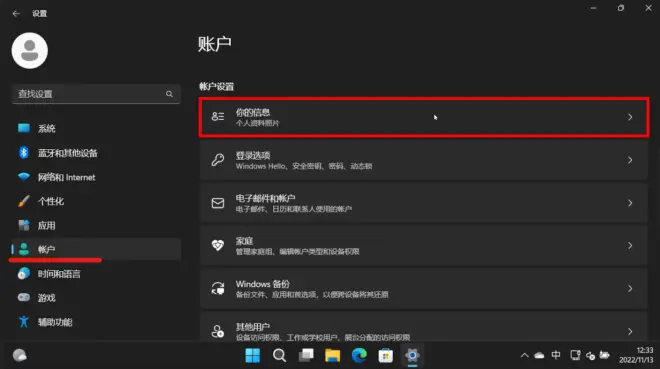This screenshot has width=660, height=369.
Task: Click the magnifier icon in the search box
Action: coord(169,94)
